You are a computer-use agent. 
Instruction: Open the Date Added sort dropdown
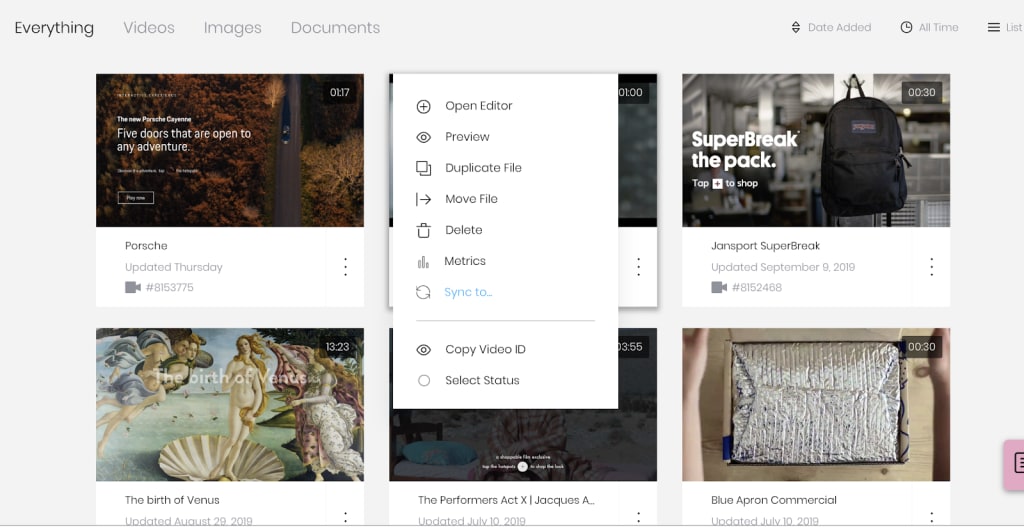click(831, 27)
